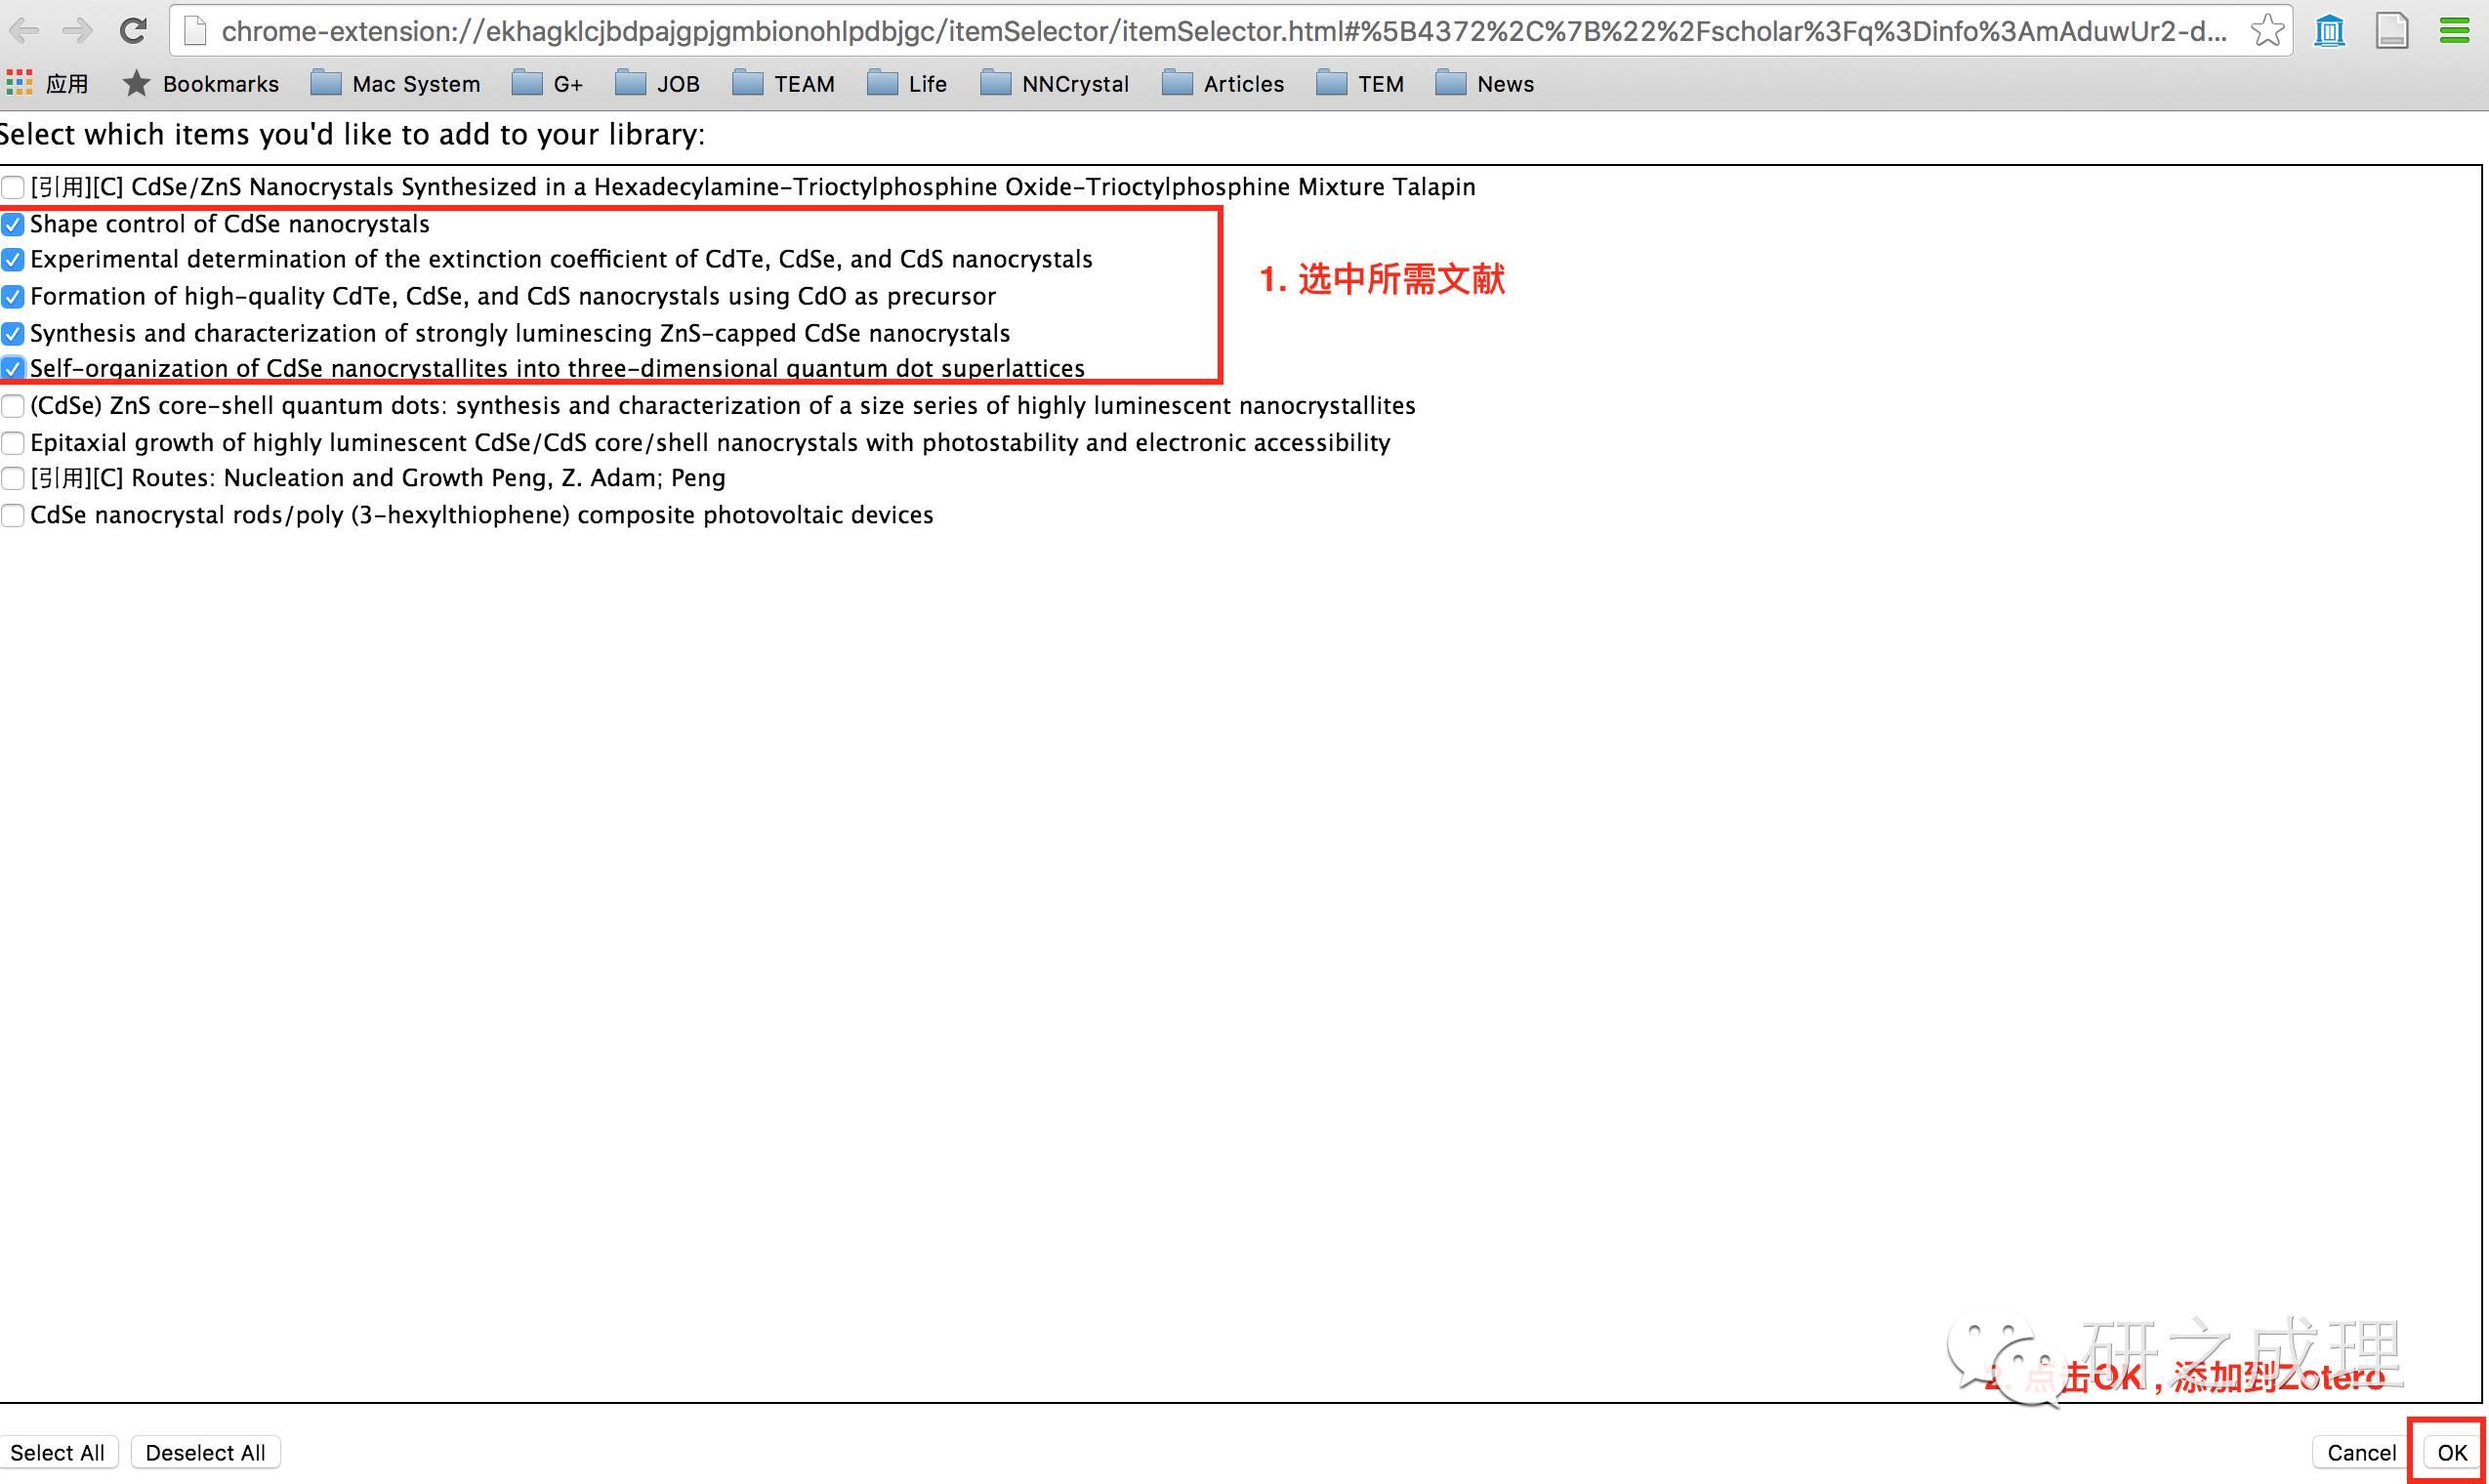Open the Articles bookmark folder
The image size is (2489, 1484).
tap(1223, 84)
